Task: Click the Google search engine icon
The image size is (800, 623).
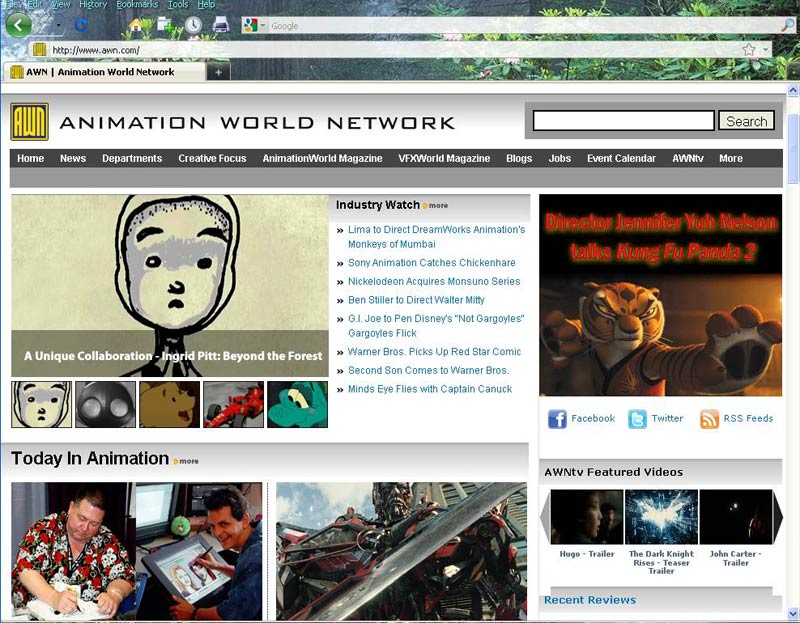Action: [x=251, y=25]
